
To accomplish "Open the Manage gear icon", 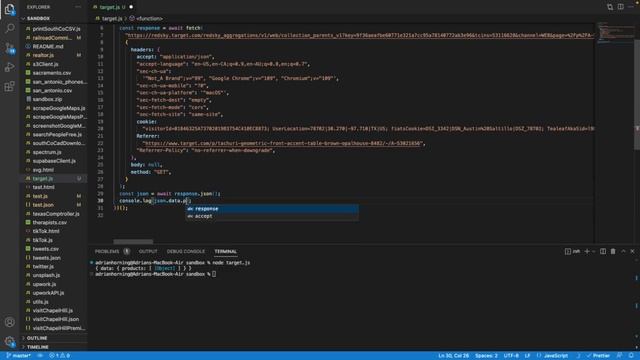I will (x=9, y=341).
